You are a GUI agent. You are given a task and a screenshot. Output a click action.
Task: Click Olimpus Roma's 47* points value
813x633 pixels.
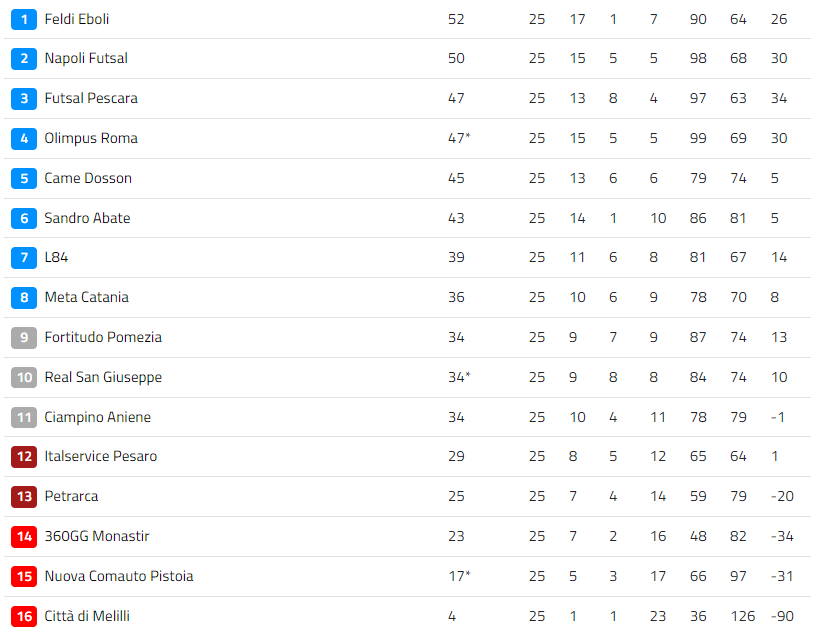[459, 138]
